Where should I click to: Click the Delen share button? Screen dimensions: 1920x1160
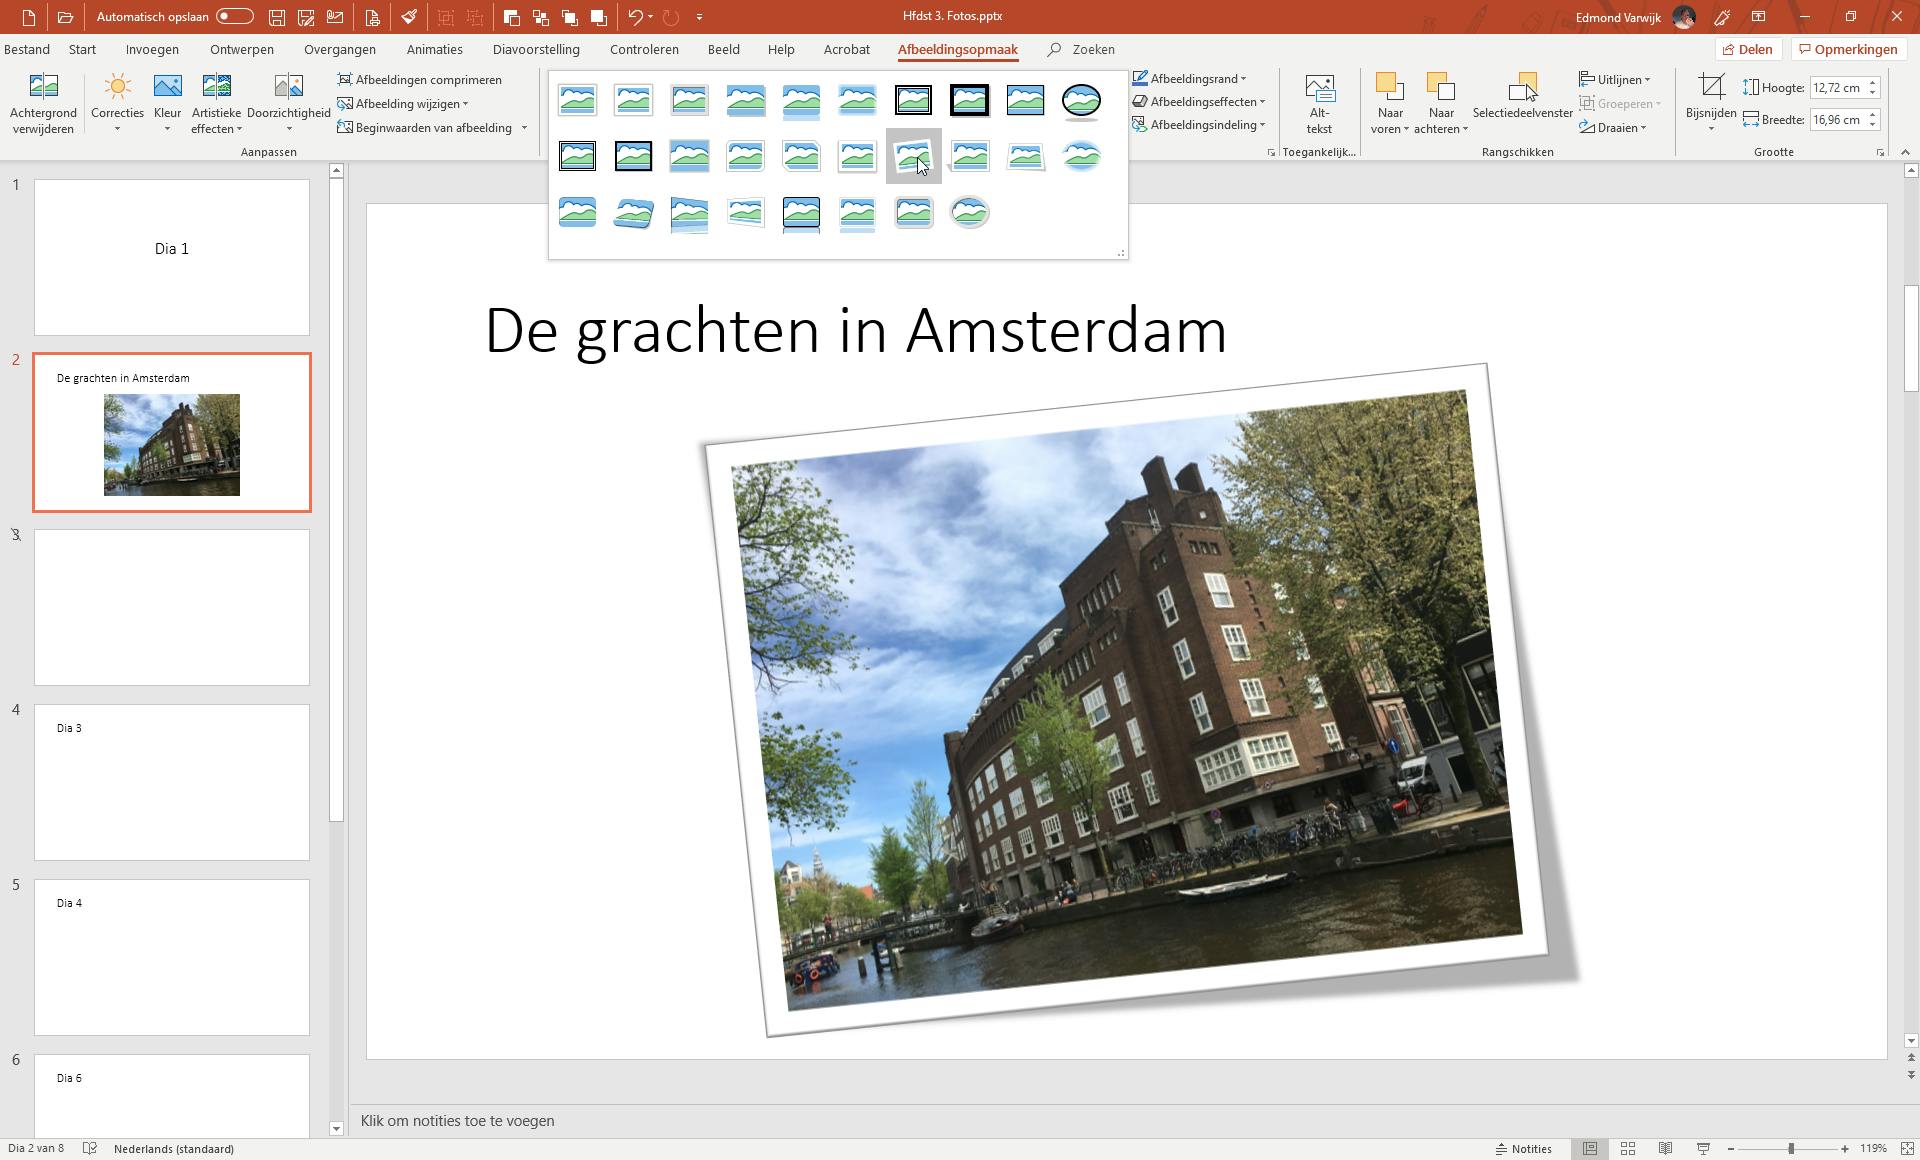pos(1747,49)
